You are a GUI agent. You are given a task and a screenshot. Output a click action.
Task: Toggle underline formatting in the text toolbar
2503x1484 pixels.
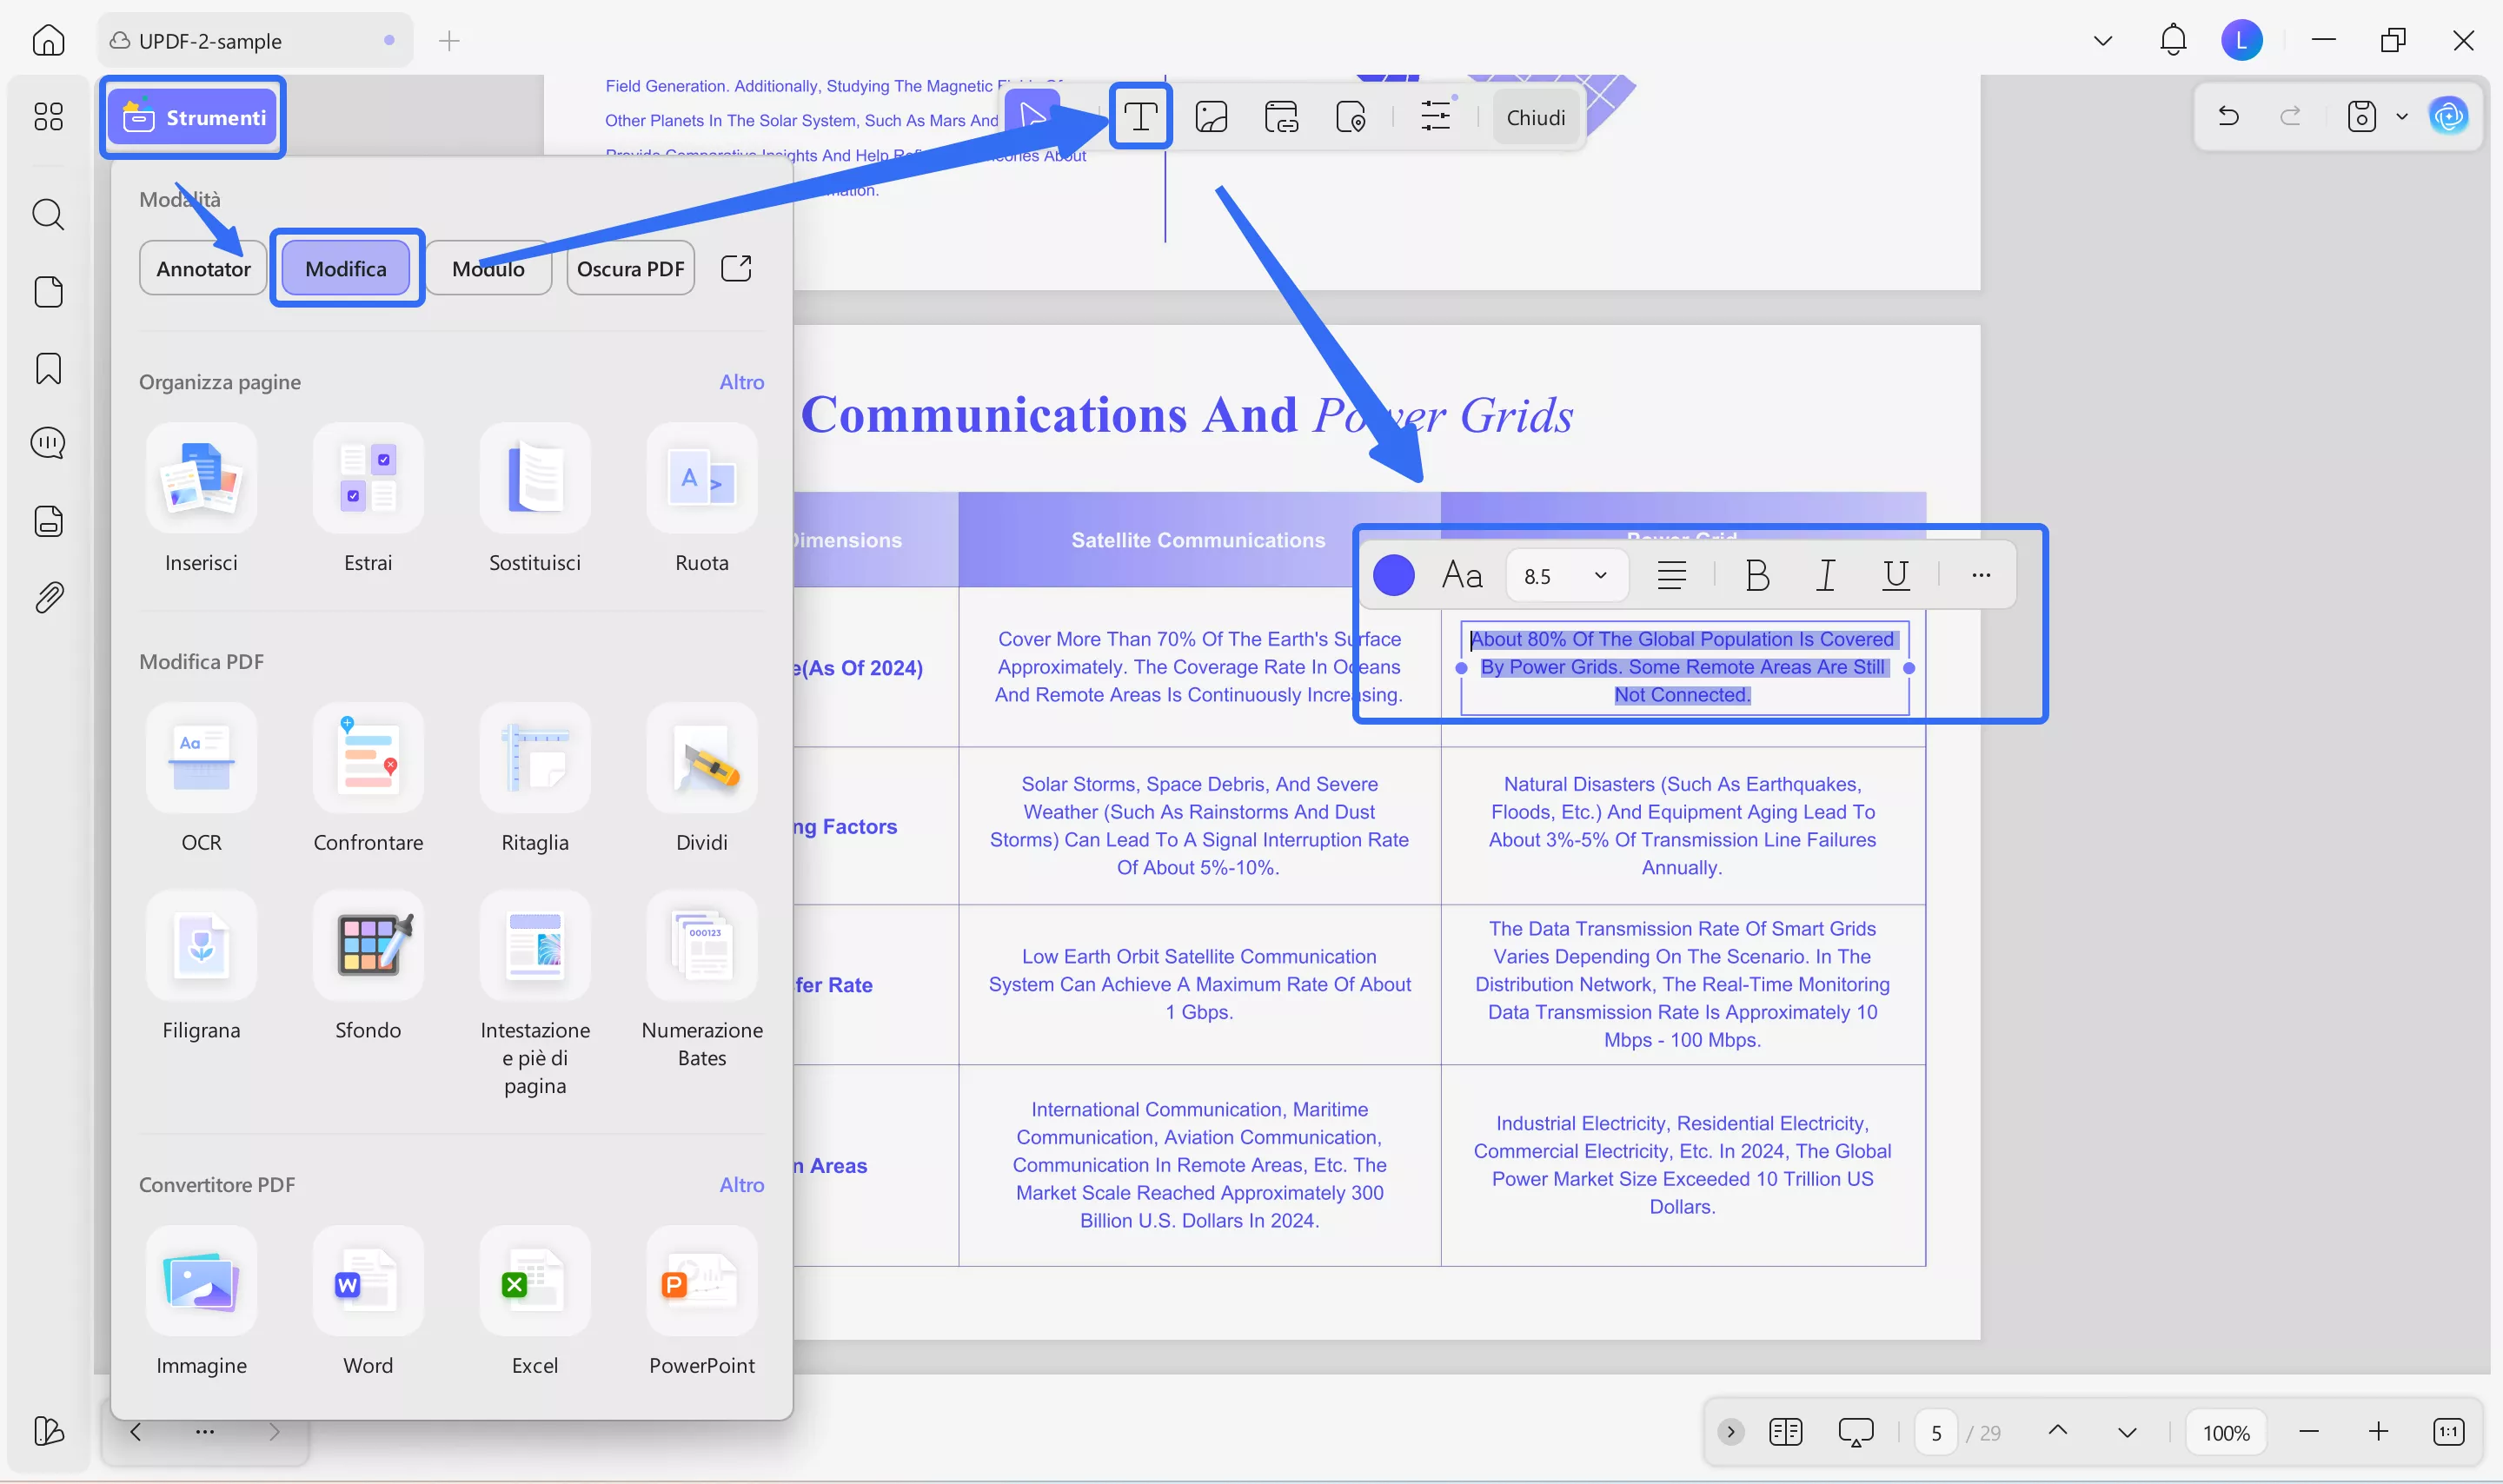(1894, 574)
